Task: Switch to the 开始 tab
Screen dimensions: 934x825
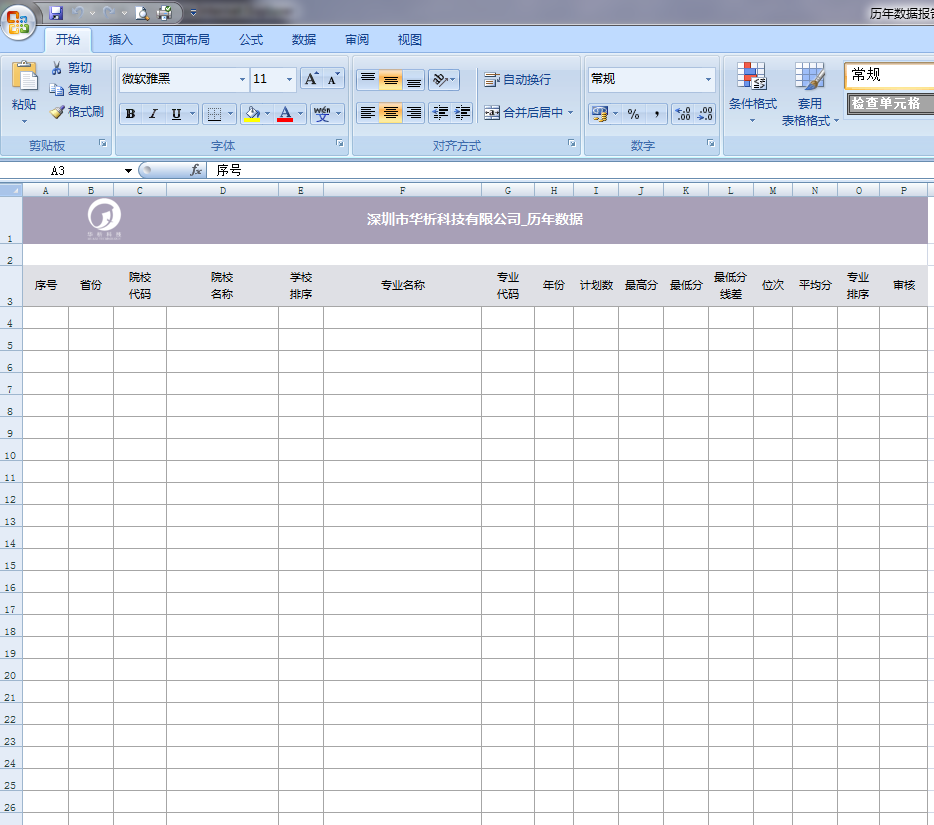Action: coord(68,39)
